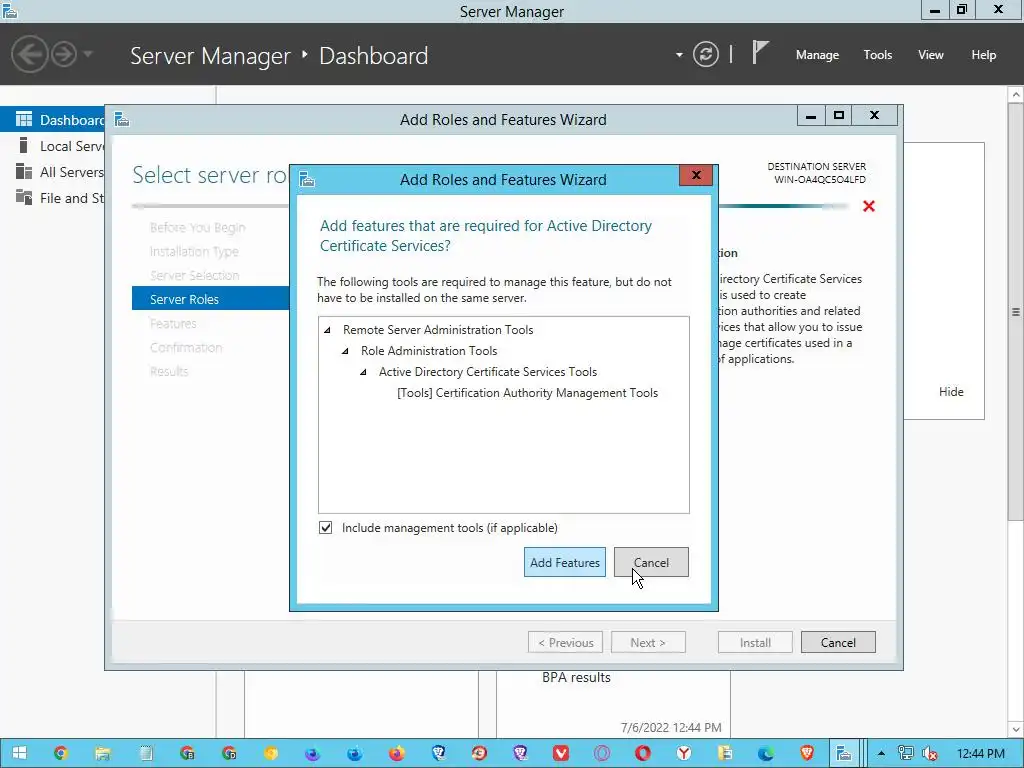Image resolution: width=1024 pixels, height=768 pixels.
Task: Launch Chrome Canary from taskbar
Action: 271,753
